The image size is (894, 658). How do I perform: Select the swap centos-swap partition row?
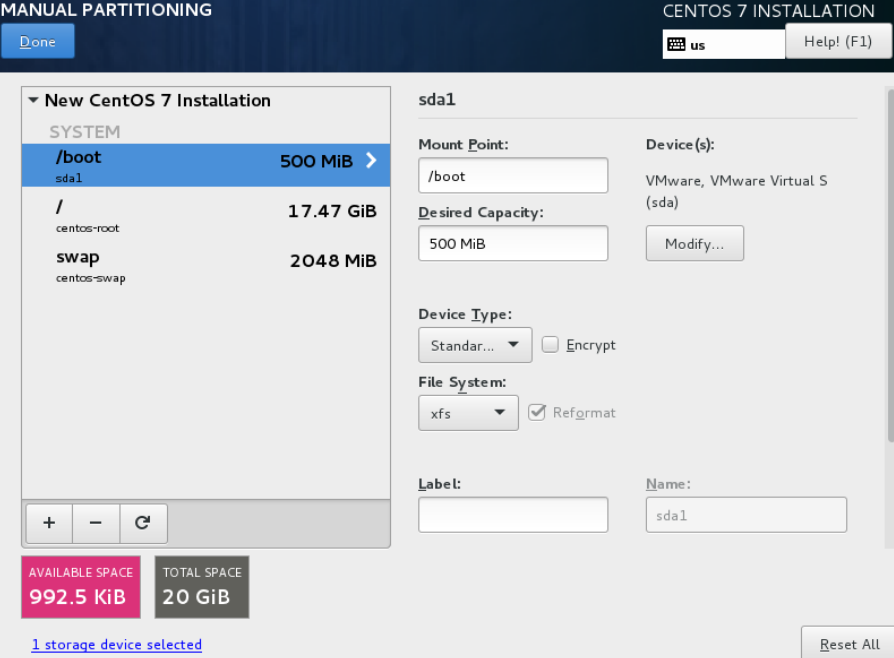(206, 266)
